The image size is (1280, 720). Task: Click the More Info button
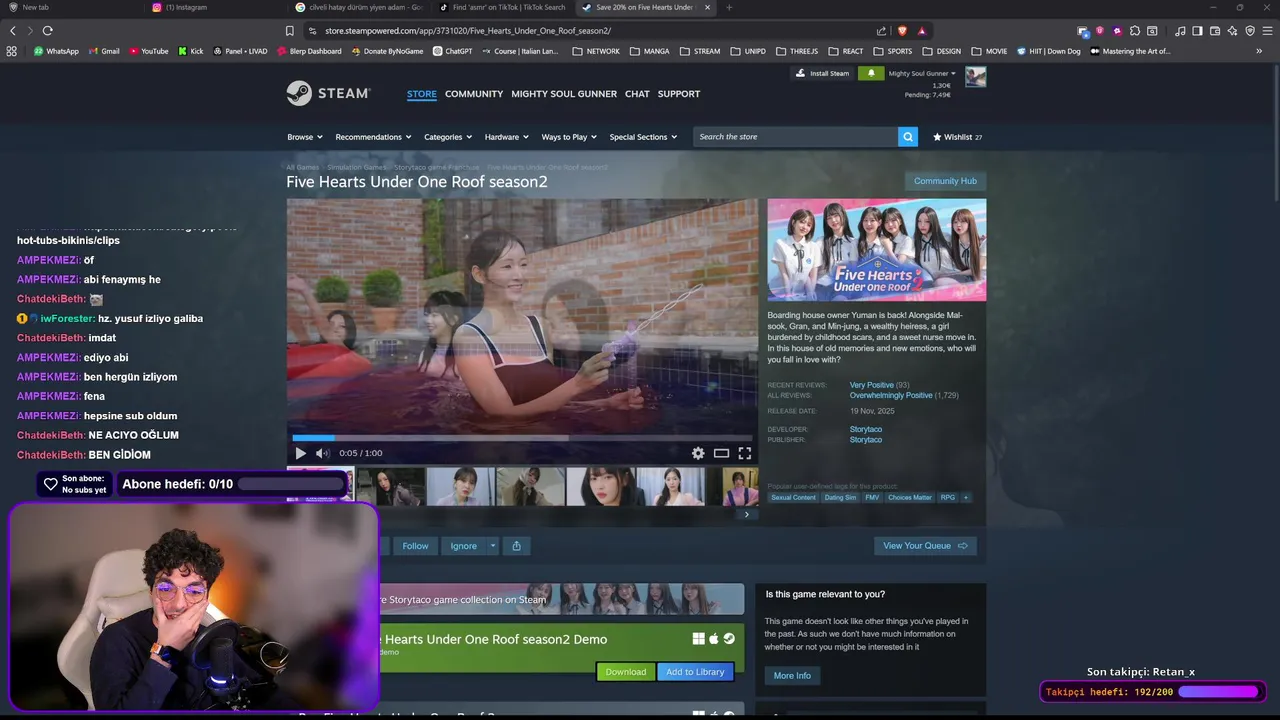[x=792, y=676]
